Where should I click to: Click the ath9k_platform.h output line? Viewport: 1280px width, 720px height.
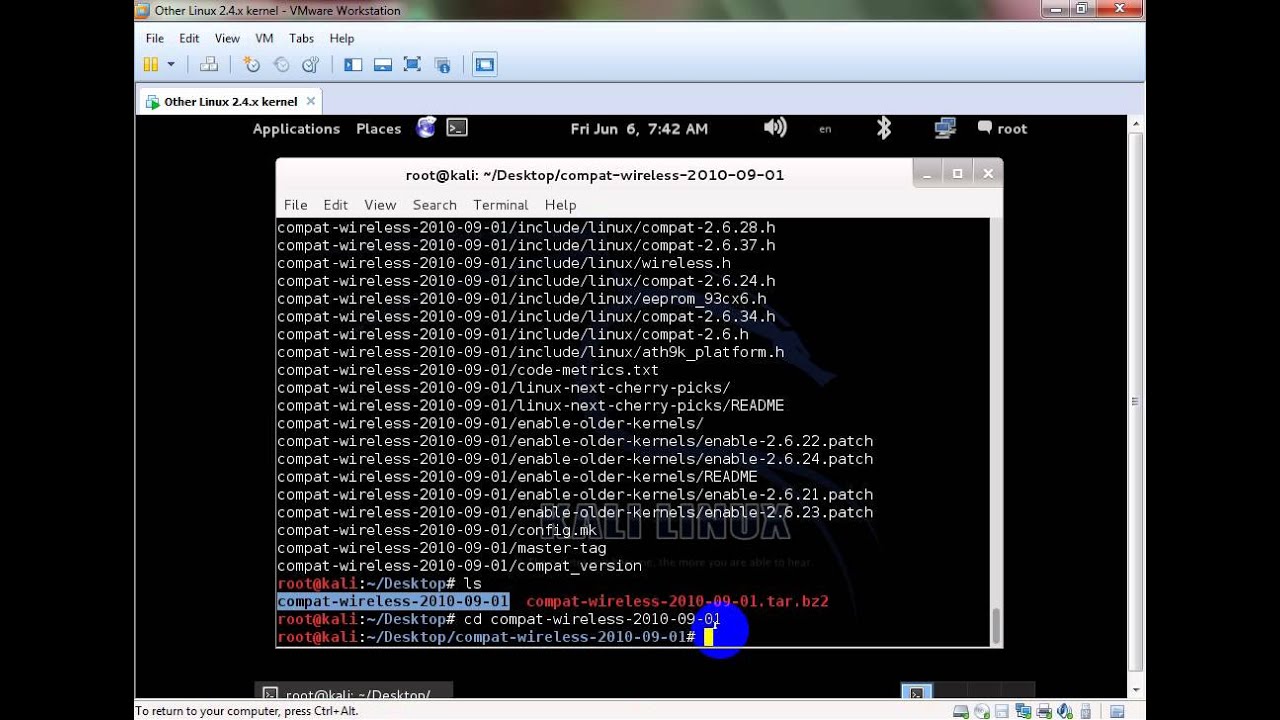(x=530, y=352)
